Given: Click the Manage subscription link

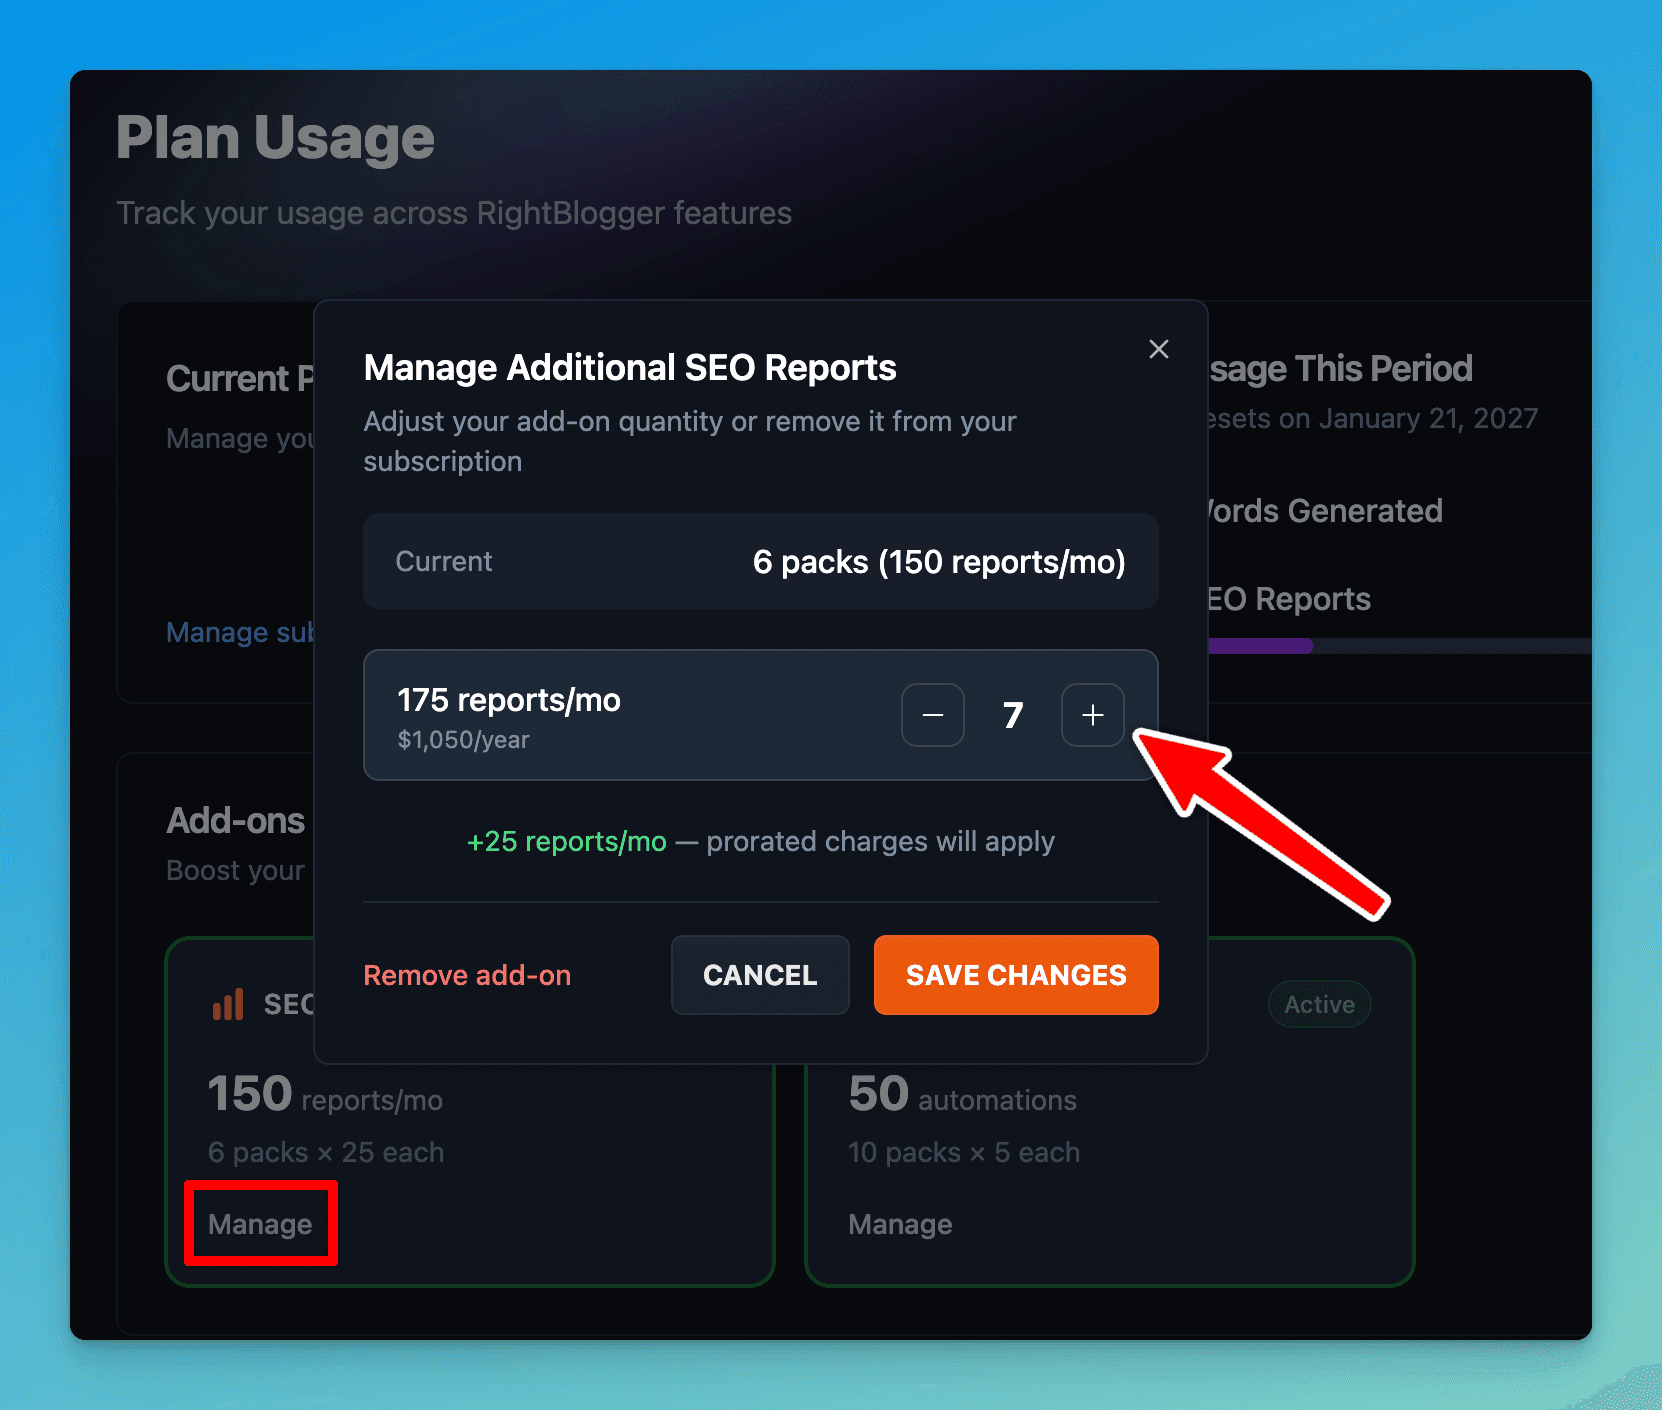Looking at the screenshot, I should [240, 632].
